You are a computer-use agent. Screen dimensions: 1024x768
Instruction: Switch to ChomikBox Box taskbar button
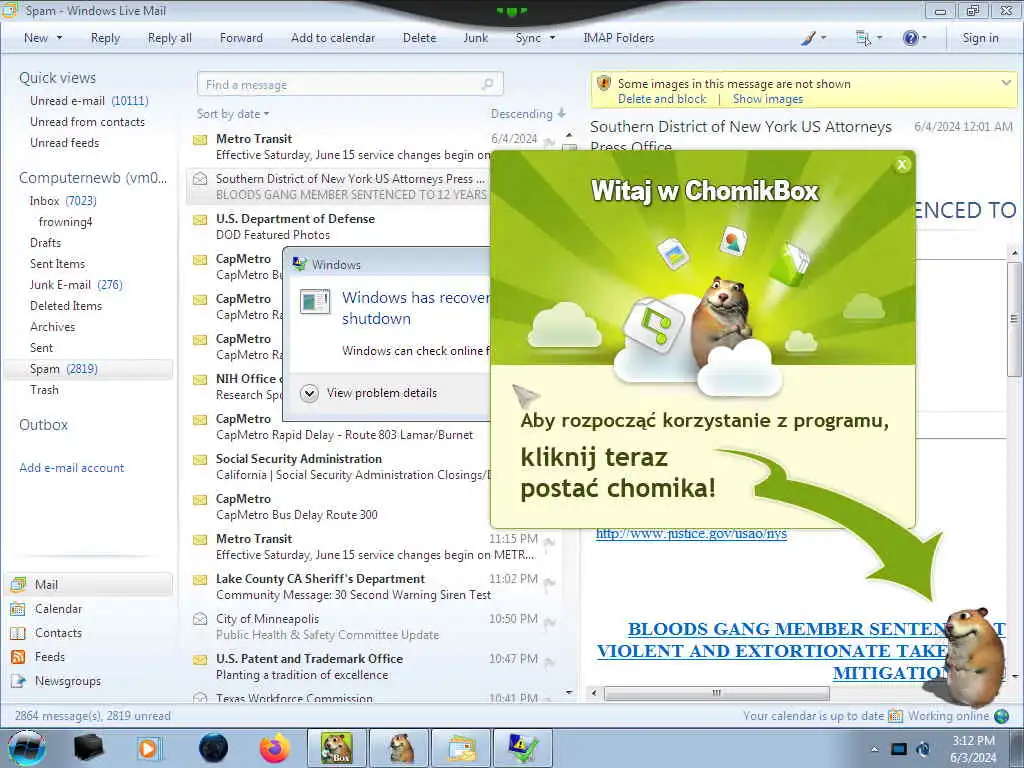coord(337,748)
